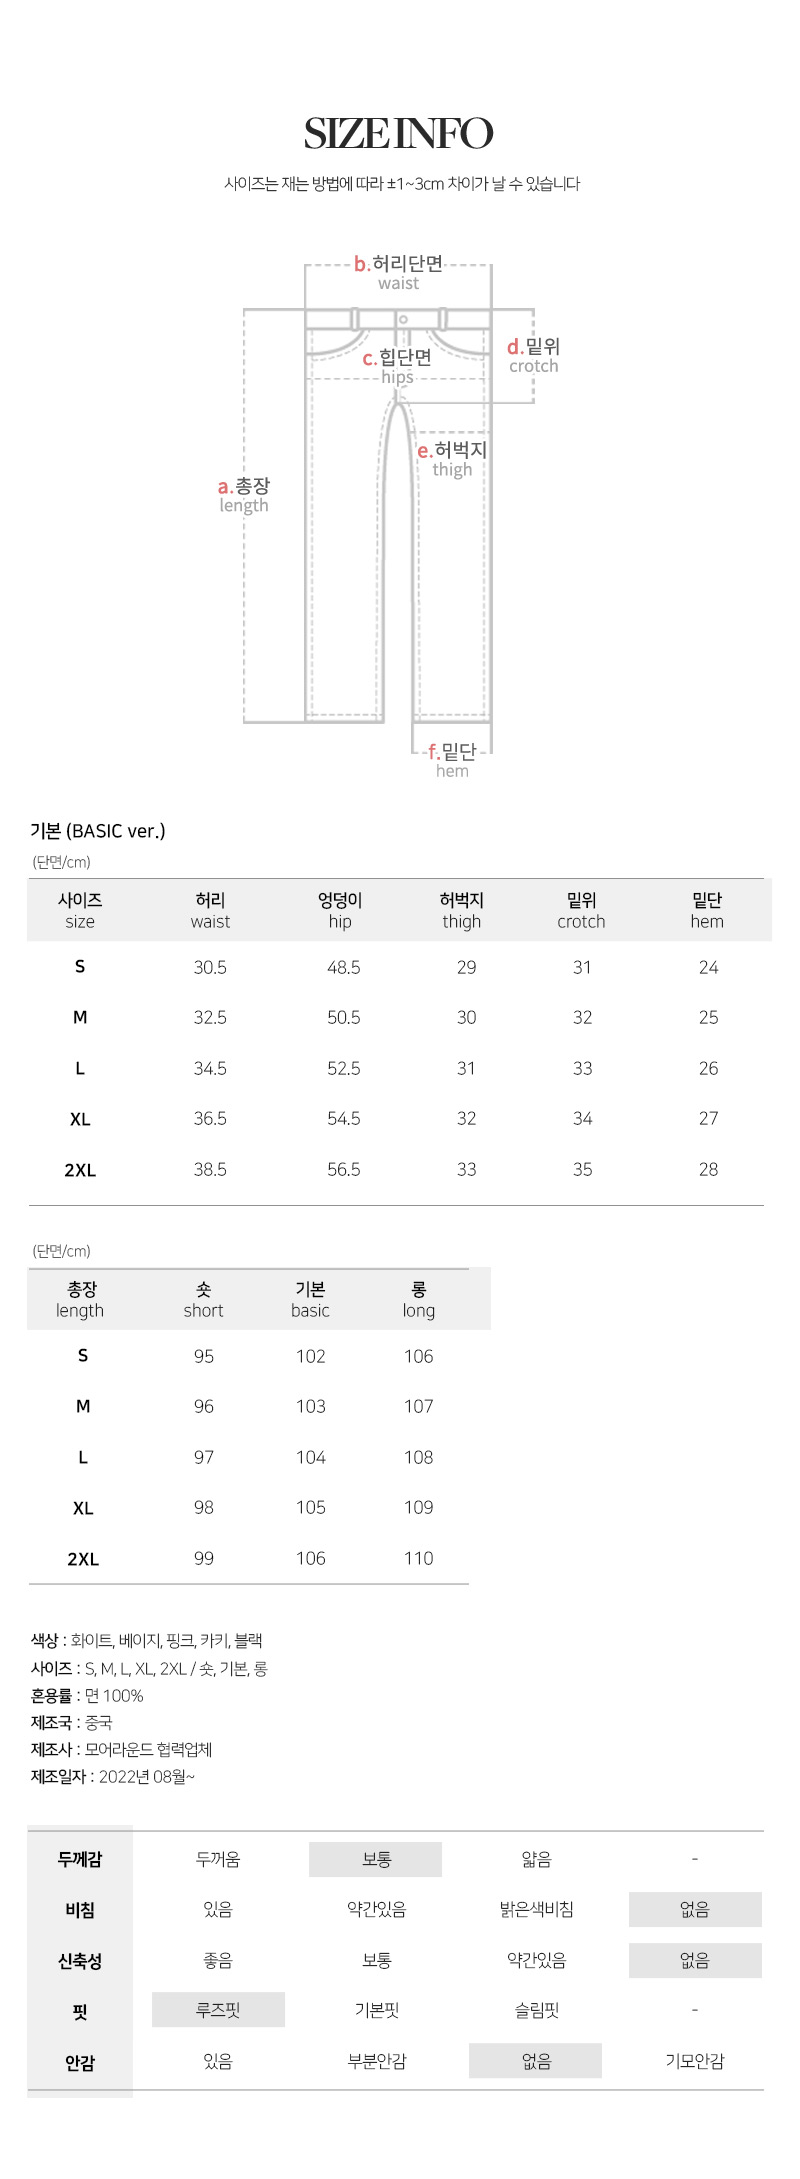Click the 2XL long length value 110
This screenshot has width=800, height=2179.
(x=418, y=1558)
